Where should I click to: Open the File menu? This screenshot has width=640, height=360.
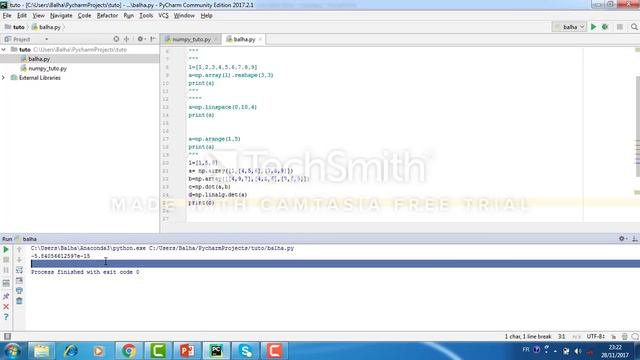coord(7,16)
